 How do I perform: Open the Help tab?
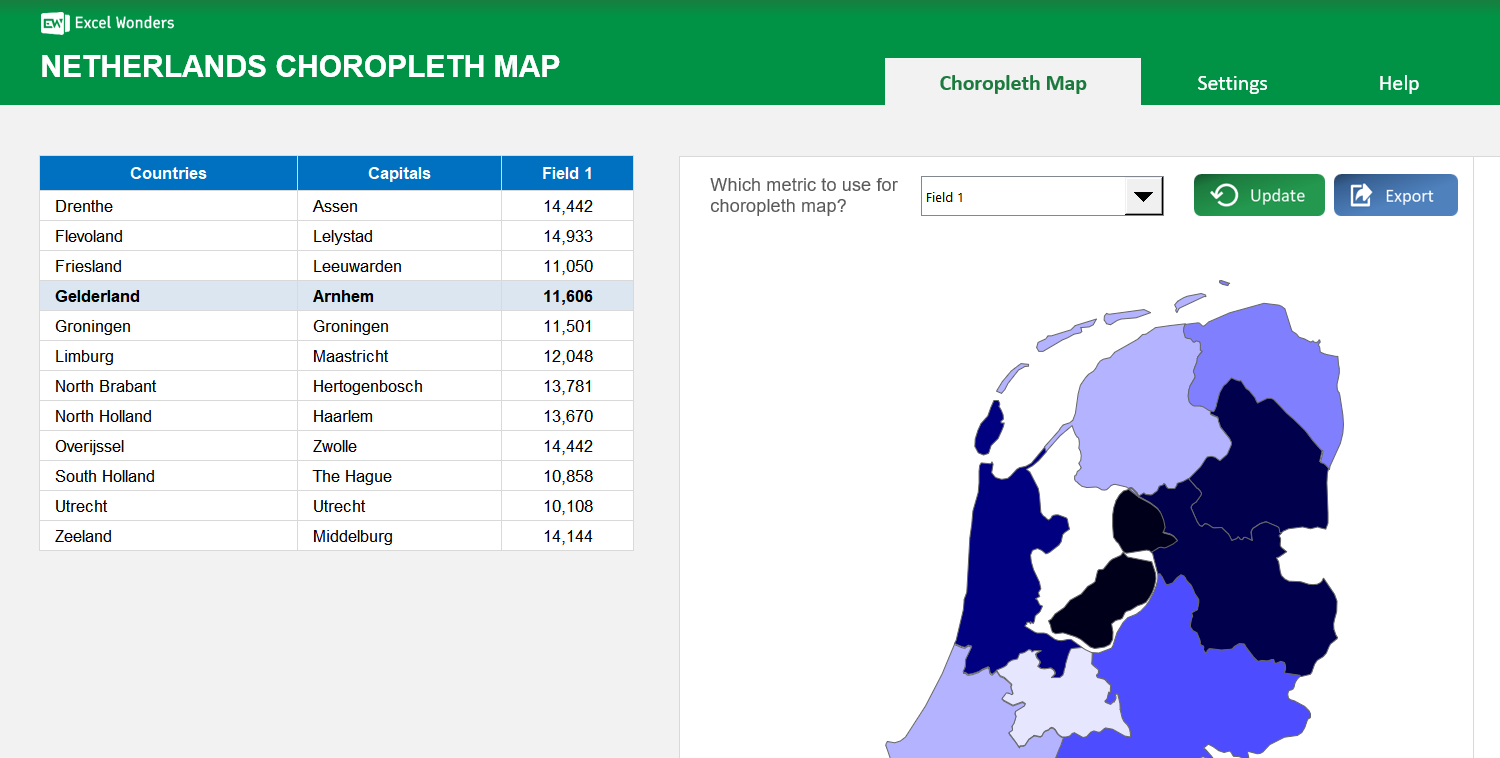click(x=1398, y=83)
